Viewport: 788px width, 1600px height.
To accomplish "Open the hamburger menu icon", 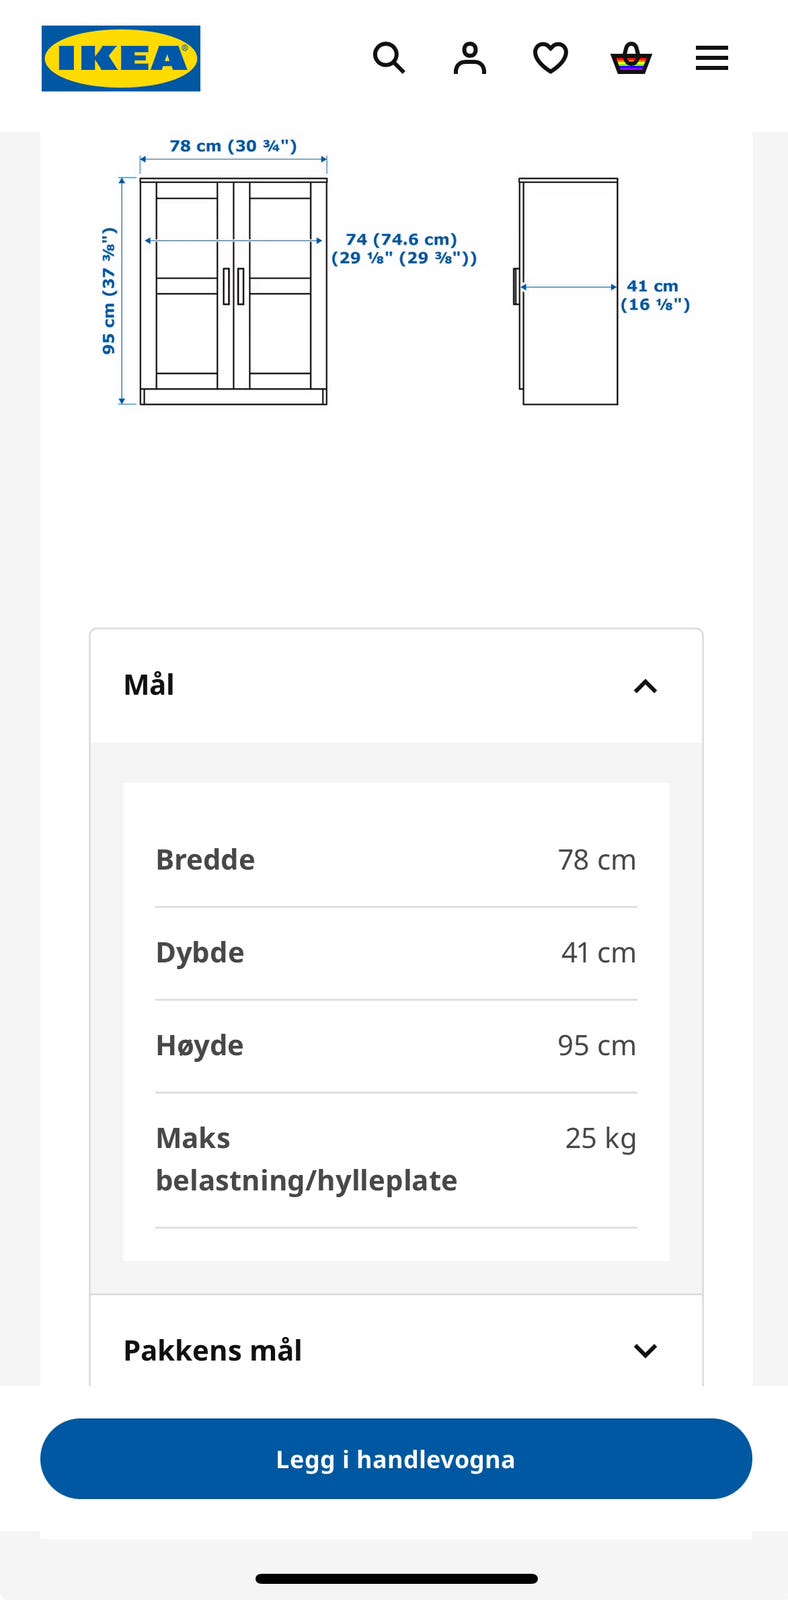I will pyautogui.click(x=712, y=58).
